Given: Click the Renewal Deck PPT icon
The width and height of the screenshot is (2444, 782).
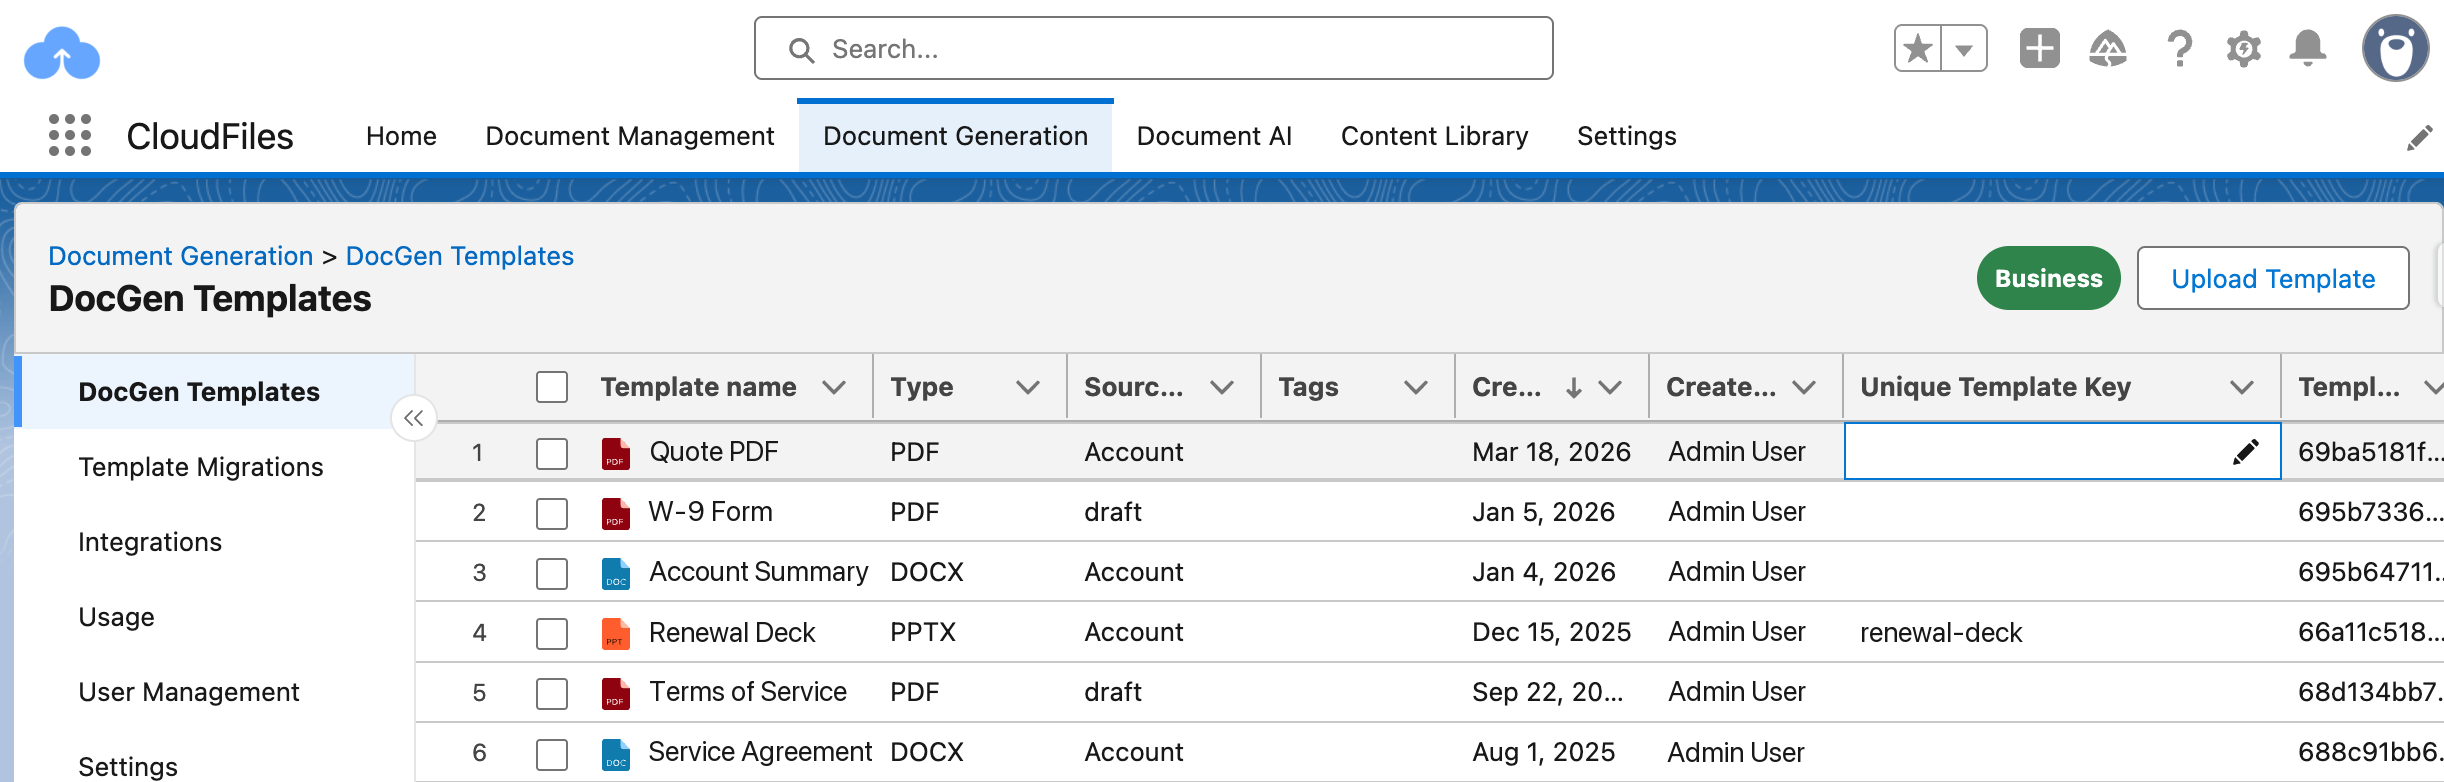Looking at the screenshot, I should click(x=616, y=633).
